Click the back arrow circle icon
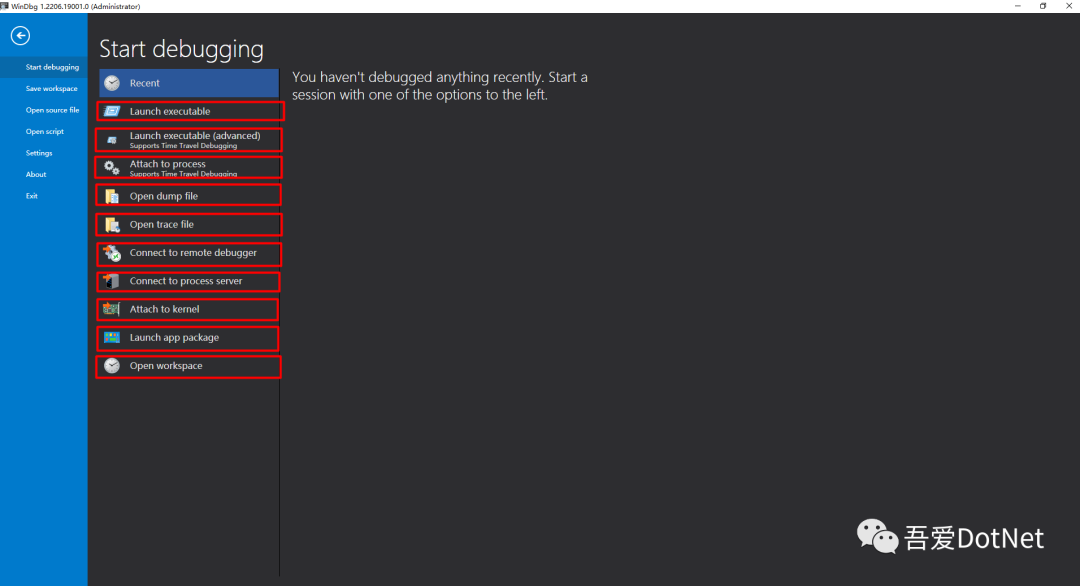Viewport: 1080px width, 586px height. 20,35
